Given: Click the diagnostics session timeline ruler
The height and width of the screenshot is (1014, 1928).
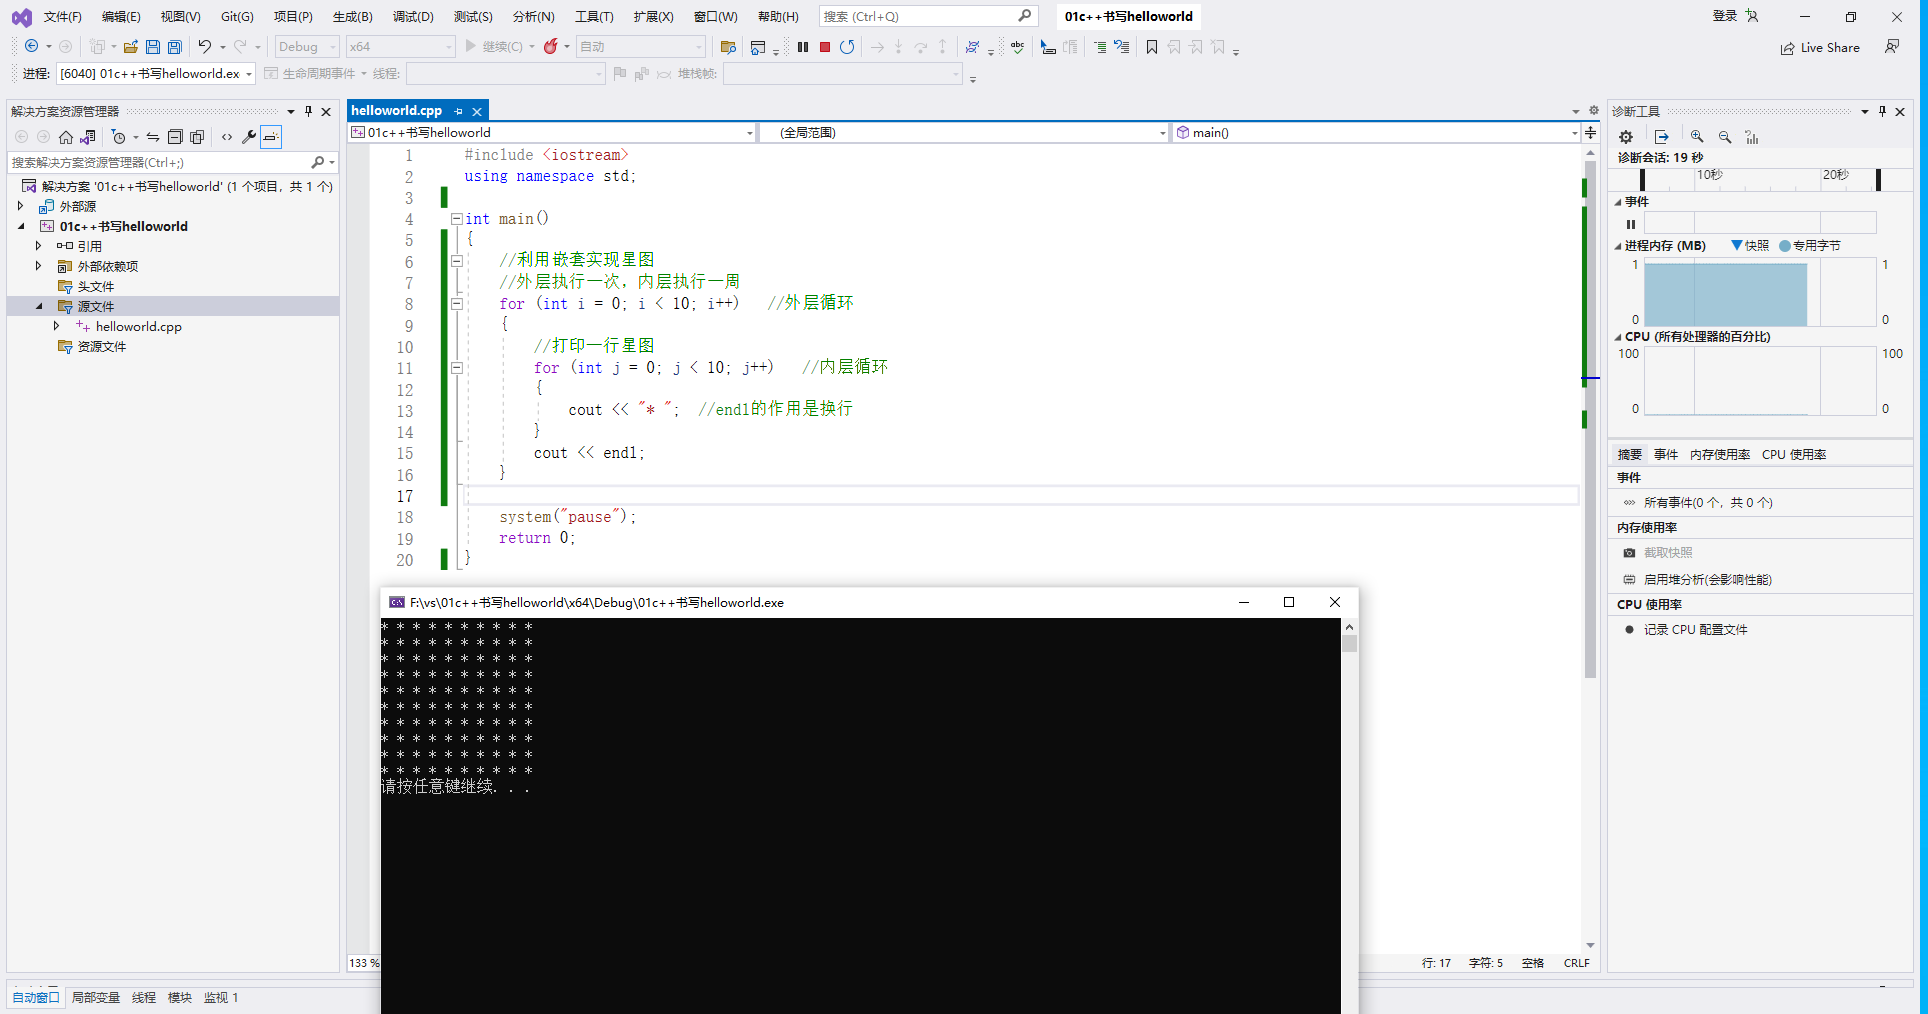Looking at the screenshot, I should click(1760, 179).
